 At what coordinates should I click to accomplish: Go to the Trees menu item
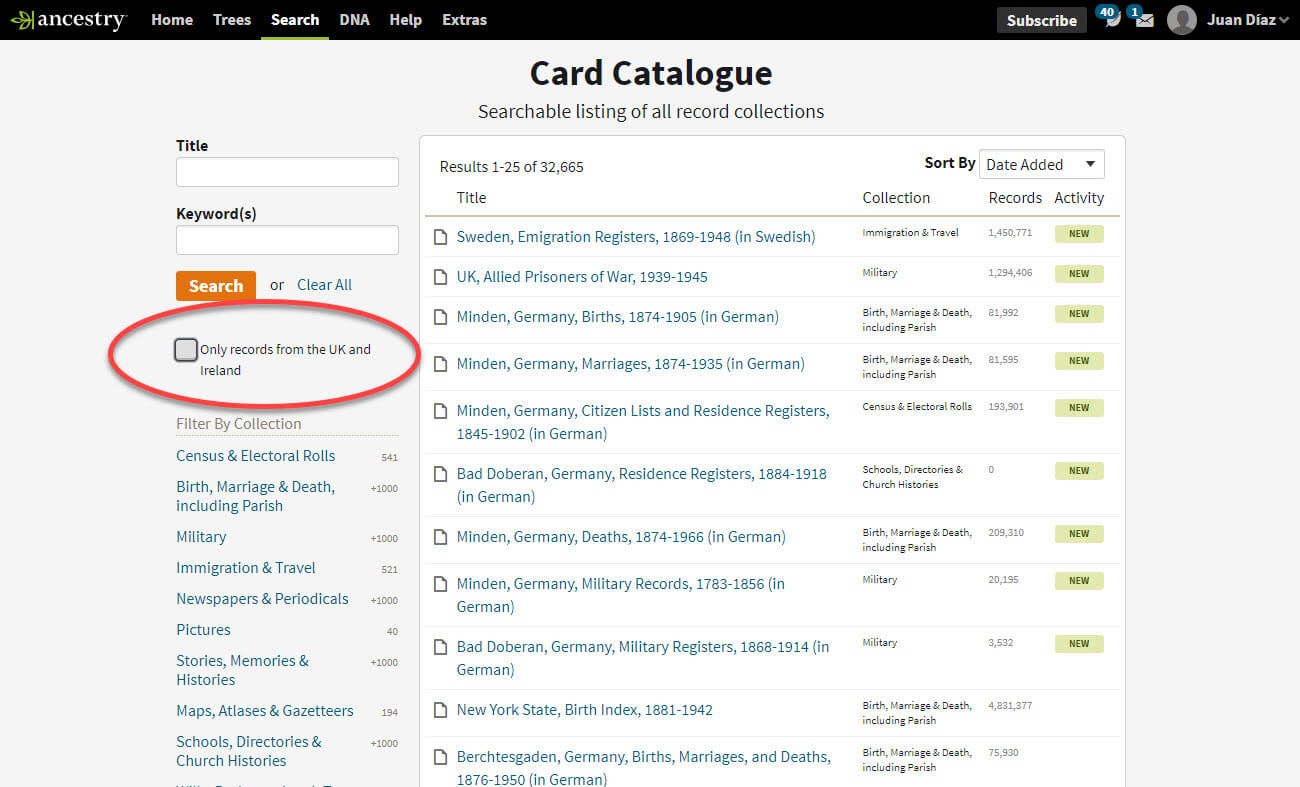coord(232,20)
